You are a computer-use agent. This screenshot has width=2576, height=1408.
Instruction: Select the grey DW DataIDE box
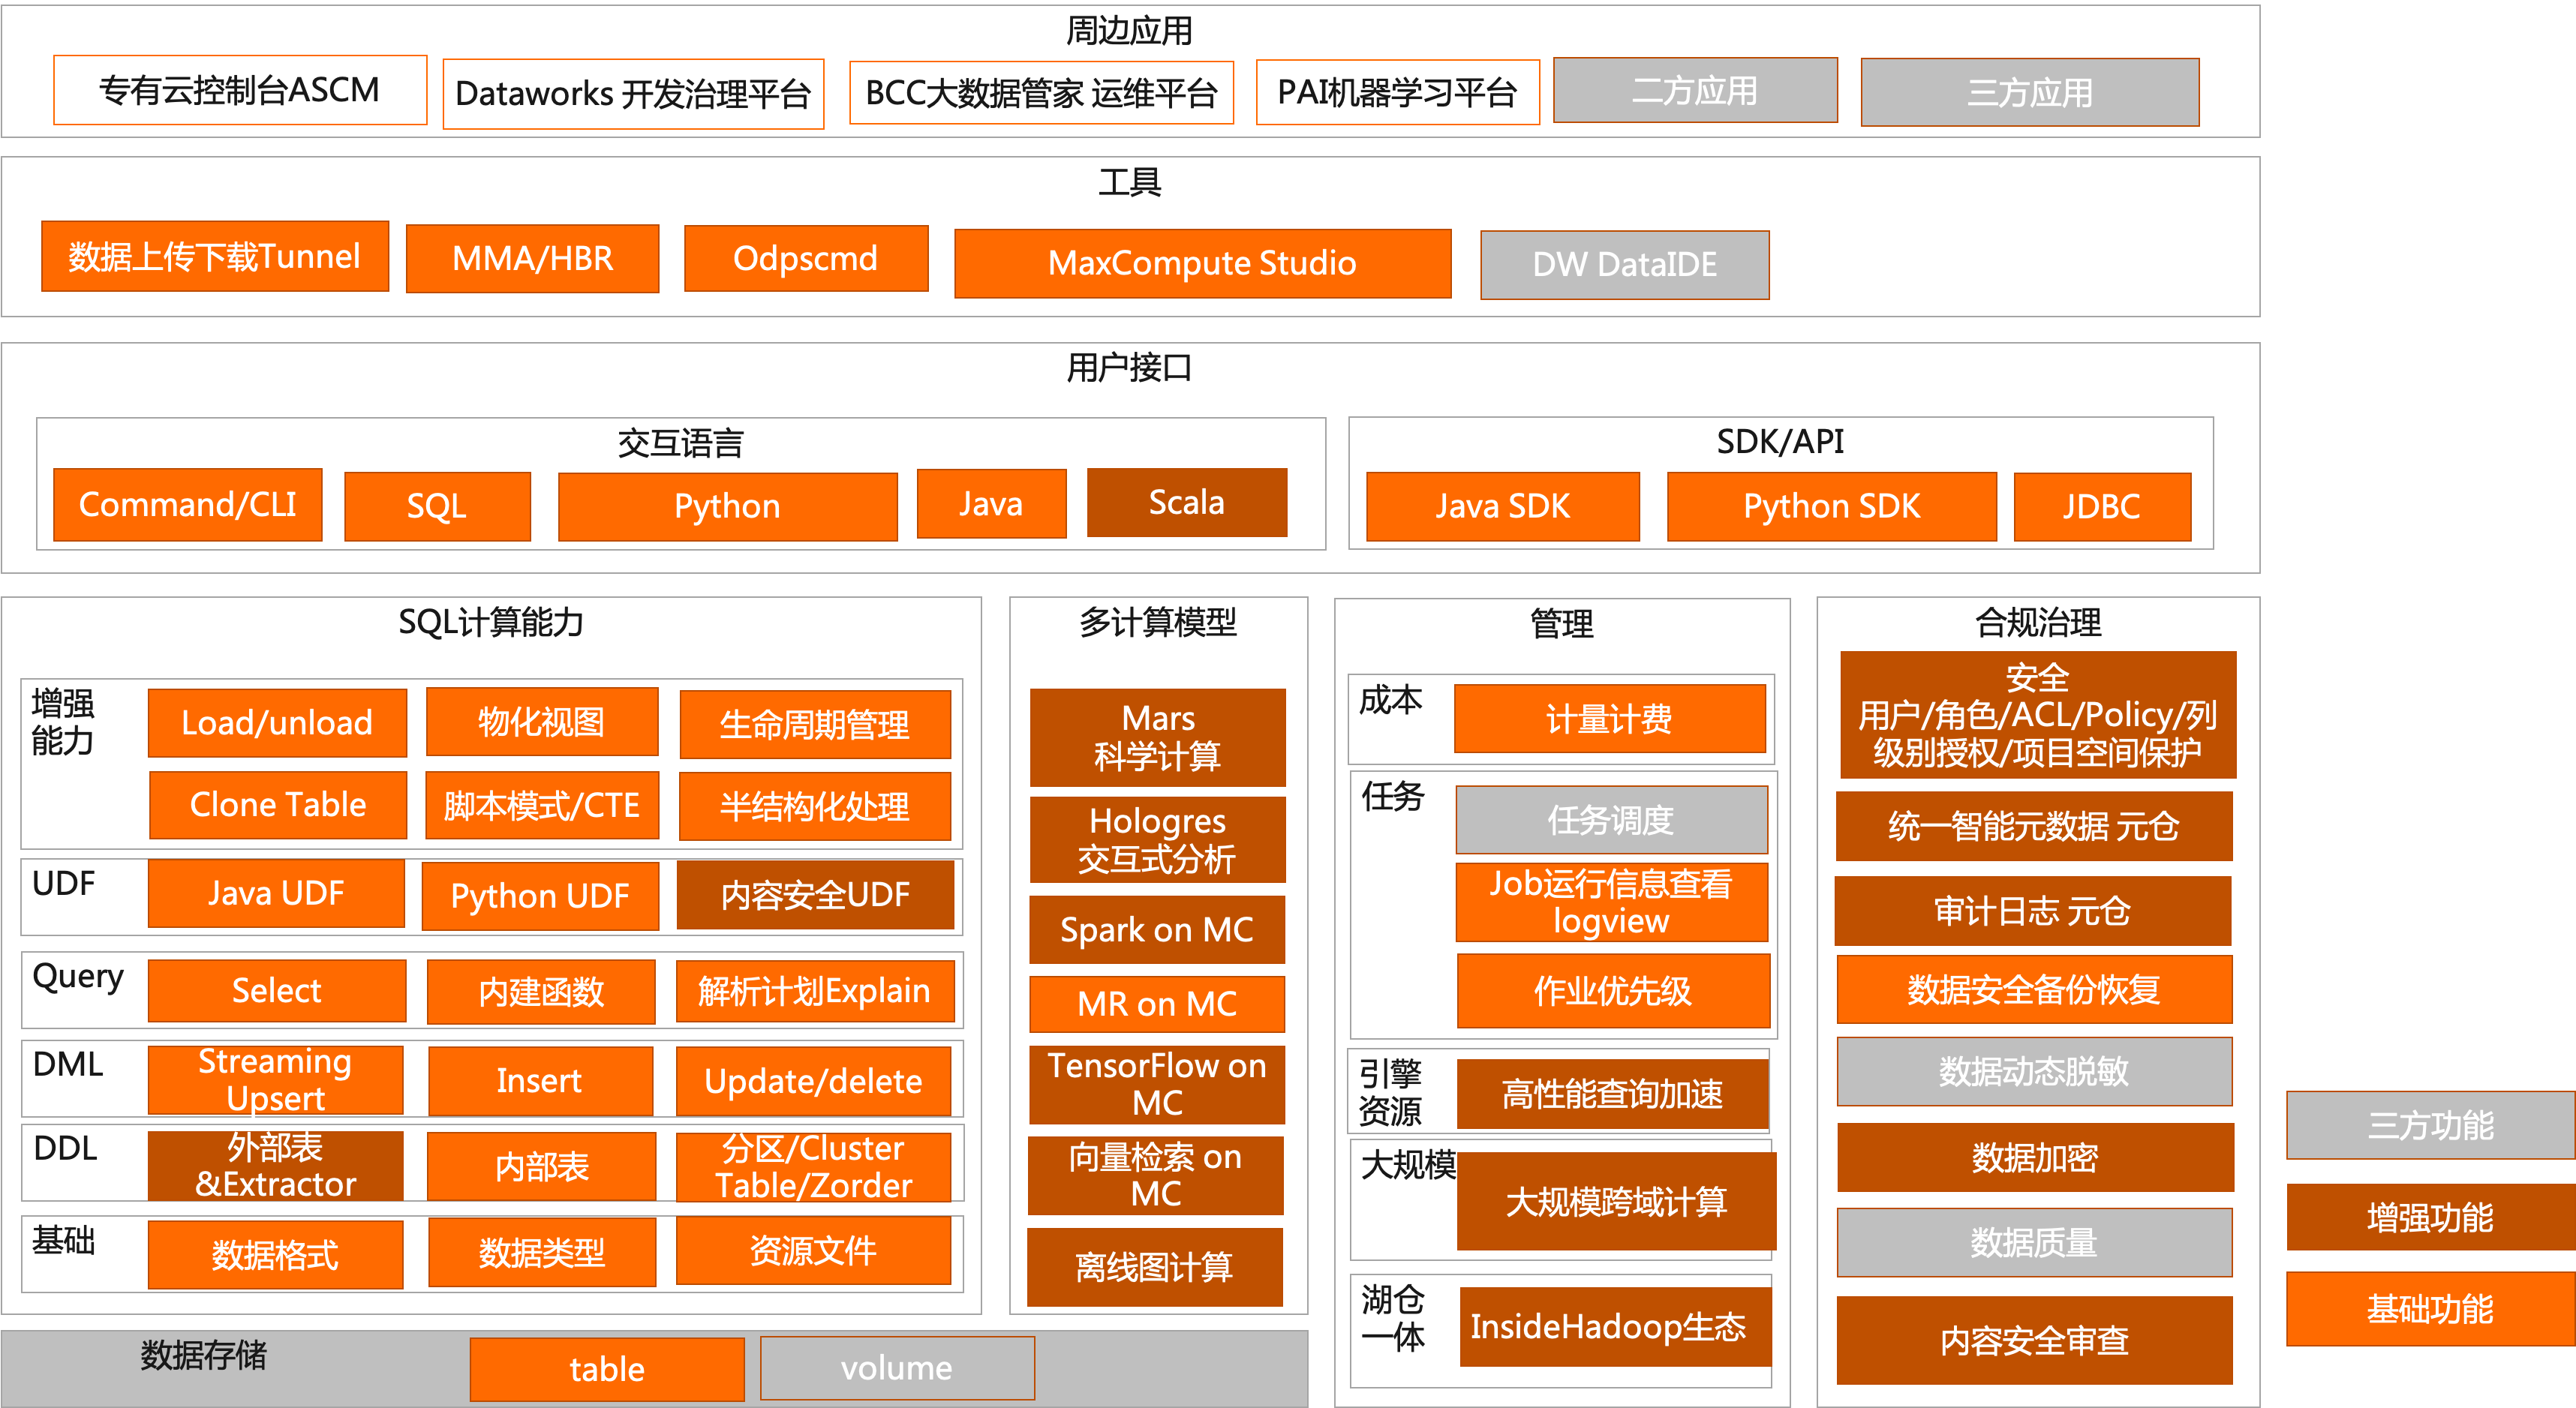[1624, 265]
